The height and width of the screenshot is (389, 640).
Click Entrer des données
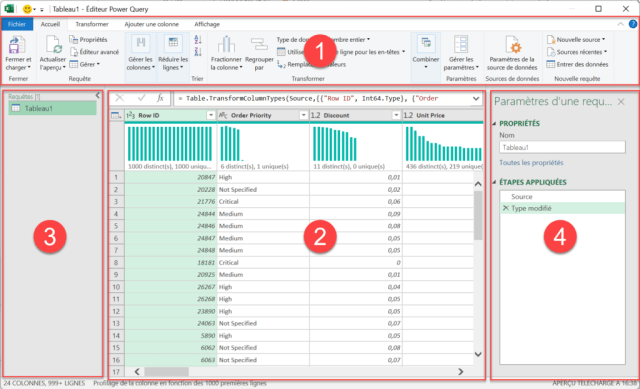point(578,64)
